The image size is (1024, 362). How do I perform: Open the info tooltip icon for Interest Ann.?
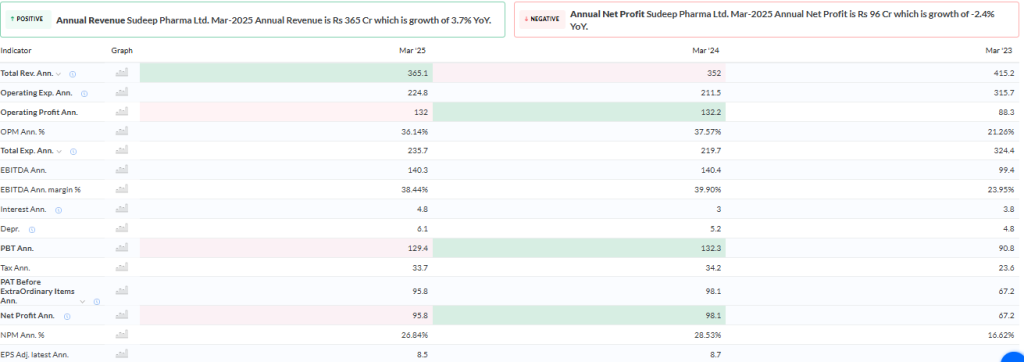59,210
